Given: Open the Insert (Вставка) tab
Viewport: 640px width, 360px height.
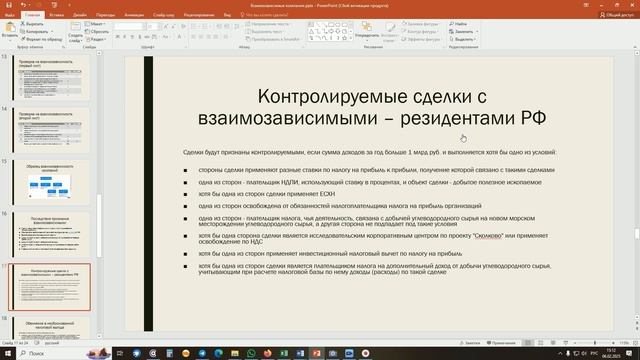Looking at the screenshot, I should pyautogui.click(x=56, y=15).
